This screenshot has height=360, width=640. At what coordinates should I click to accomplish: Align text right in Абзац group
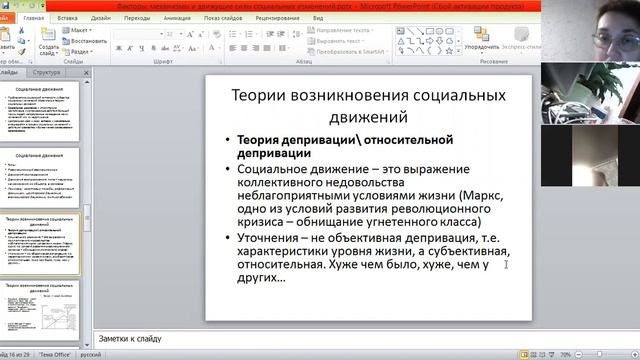coord(256,48)
